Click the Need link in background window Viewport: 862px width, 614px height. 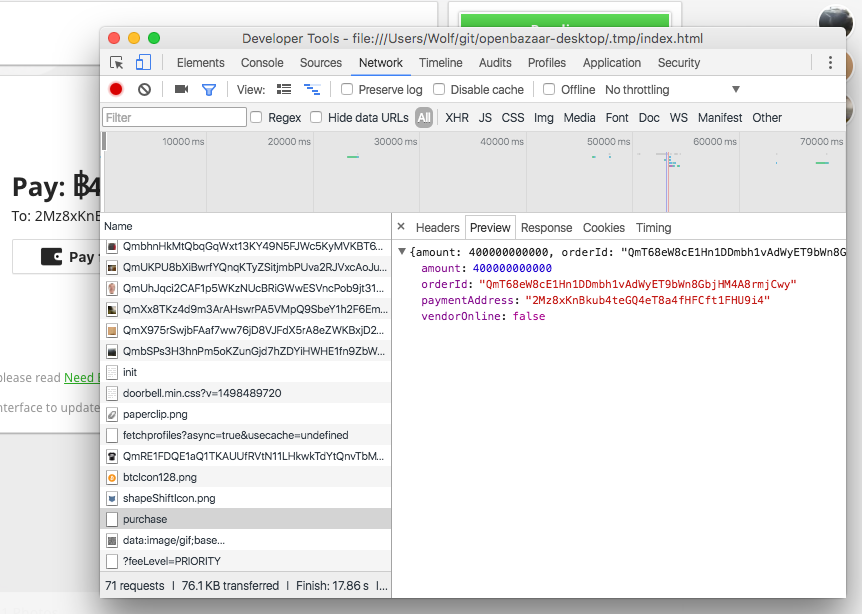coord(81,378)
